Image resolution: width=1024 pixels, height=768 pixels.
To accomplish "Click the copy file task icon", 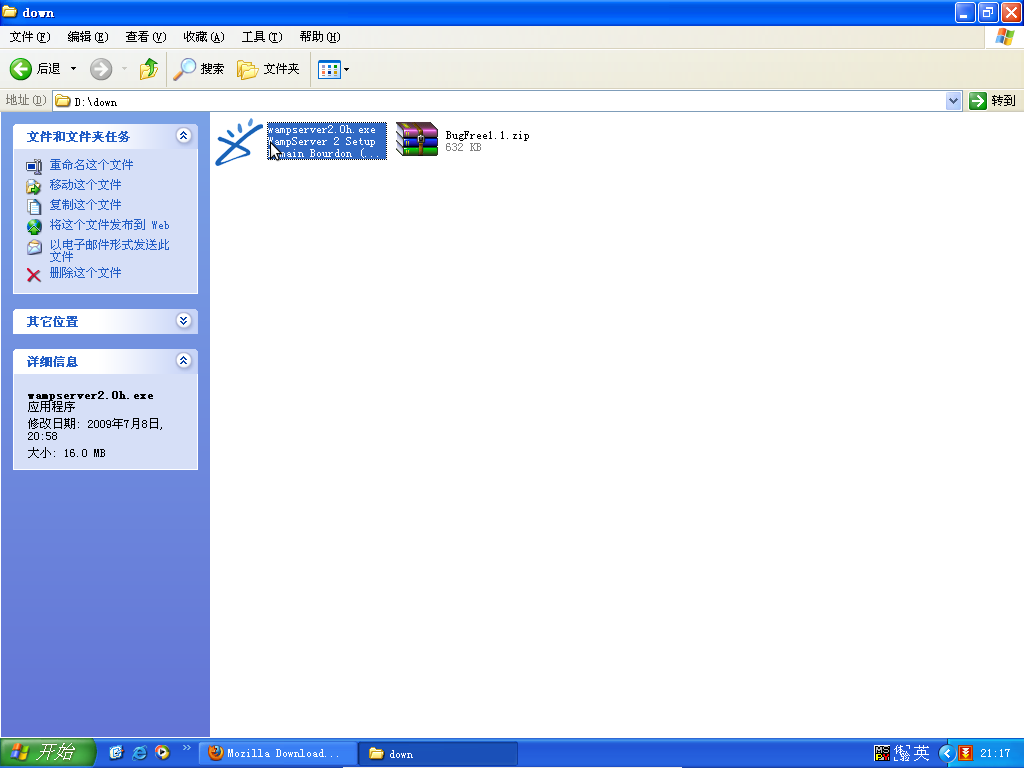I will click(x=34, y=207).
